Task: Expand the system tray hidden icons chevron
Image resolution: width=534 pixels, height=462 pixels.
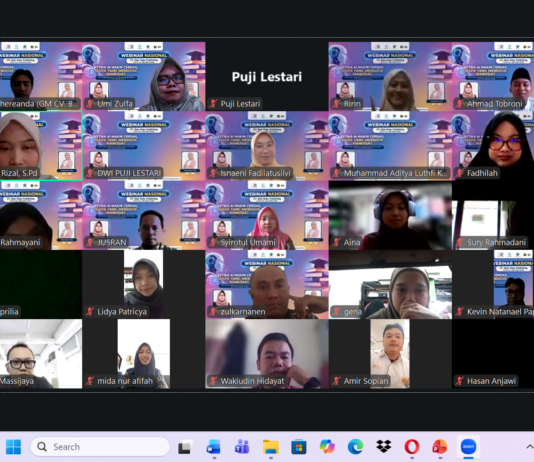Action: click(530, 447)
